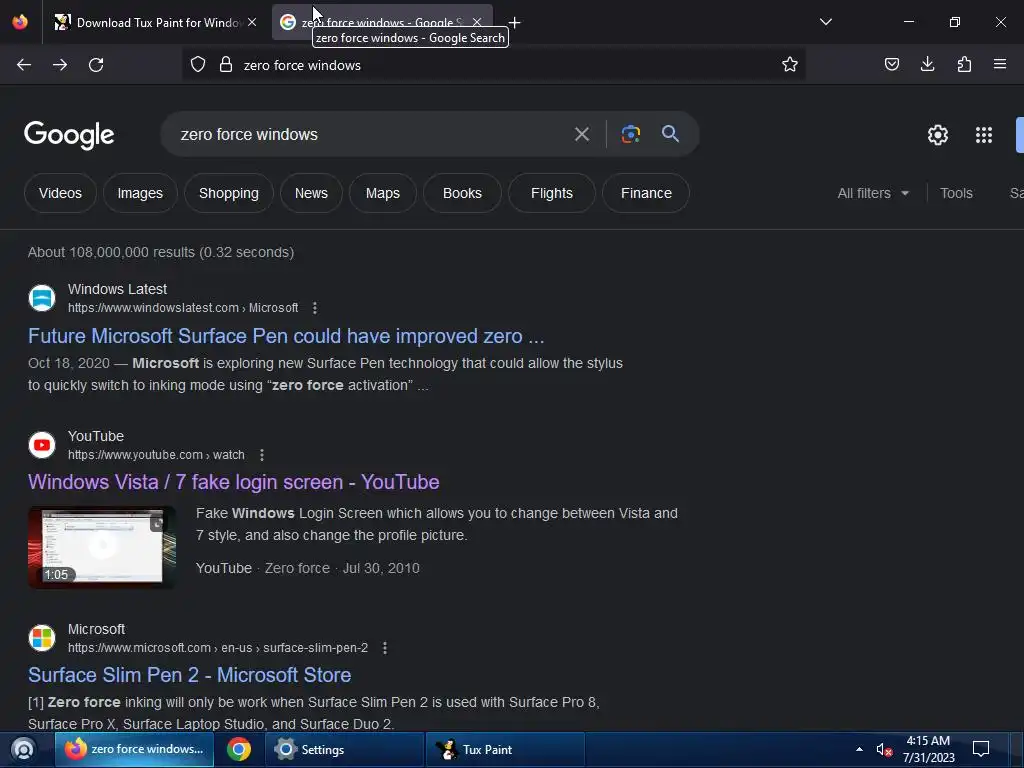Viewport: 1024px width, 768px height.
Task: Filter results by Videos
Action: tap(60, 193)
